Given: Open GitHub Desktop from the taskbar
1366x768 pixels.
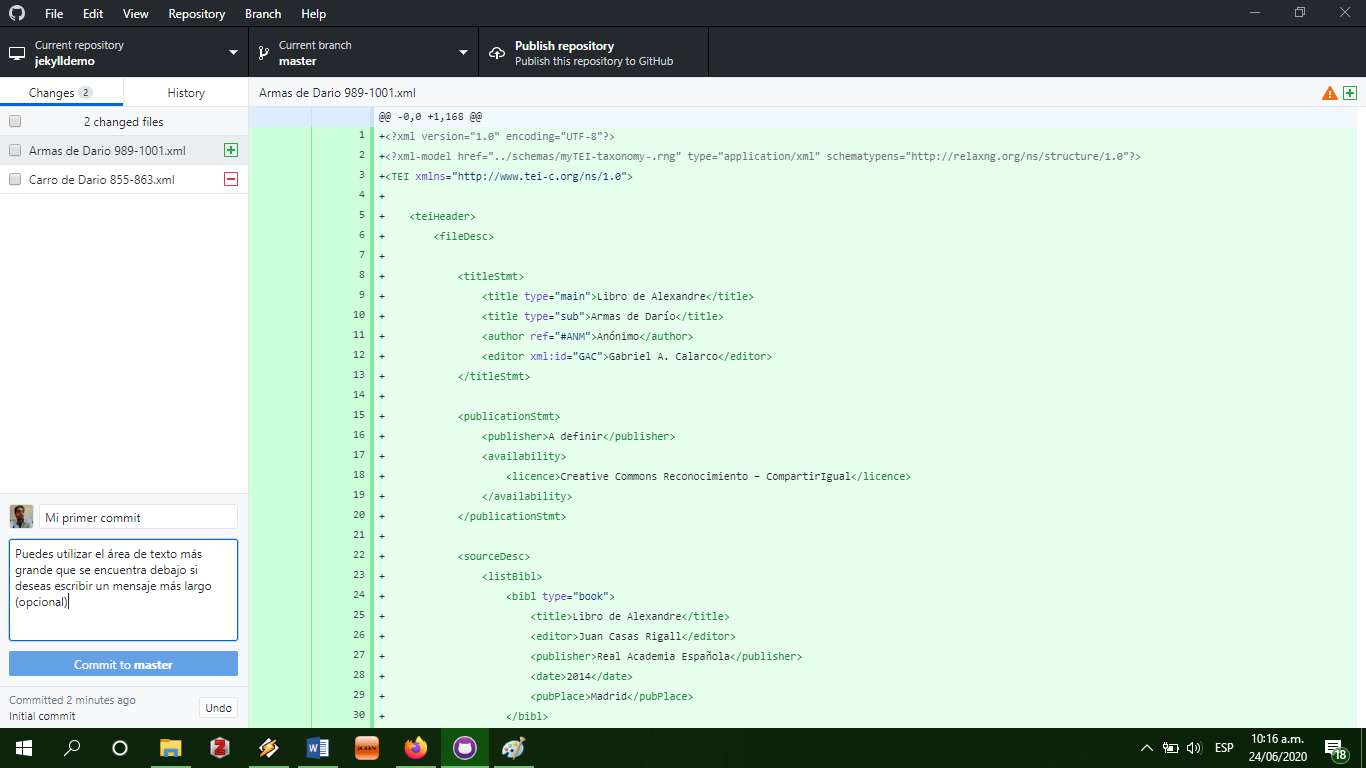Looking at the screenshot, I should [464, 747].
